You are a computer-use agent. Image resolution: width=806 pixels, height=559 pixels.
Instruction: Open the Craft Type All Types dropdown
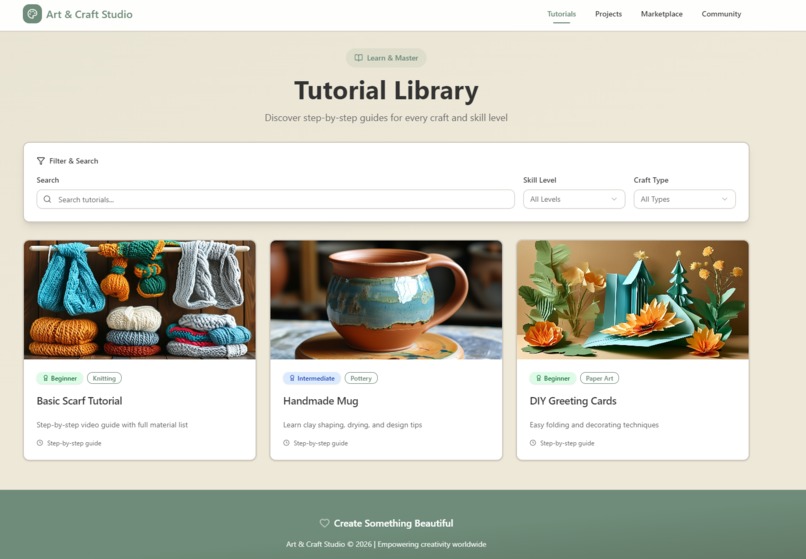(685, 199)
